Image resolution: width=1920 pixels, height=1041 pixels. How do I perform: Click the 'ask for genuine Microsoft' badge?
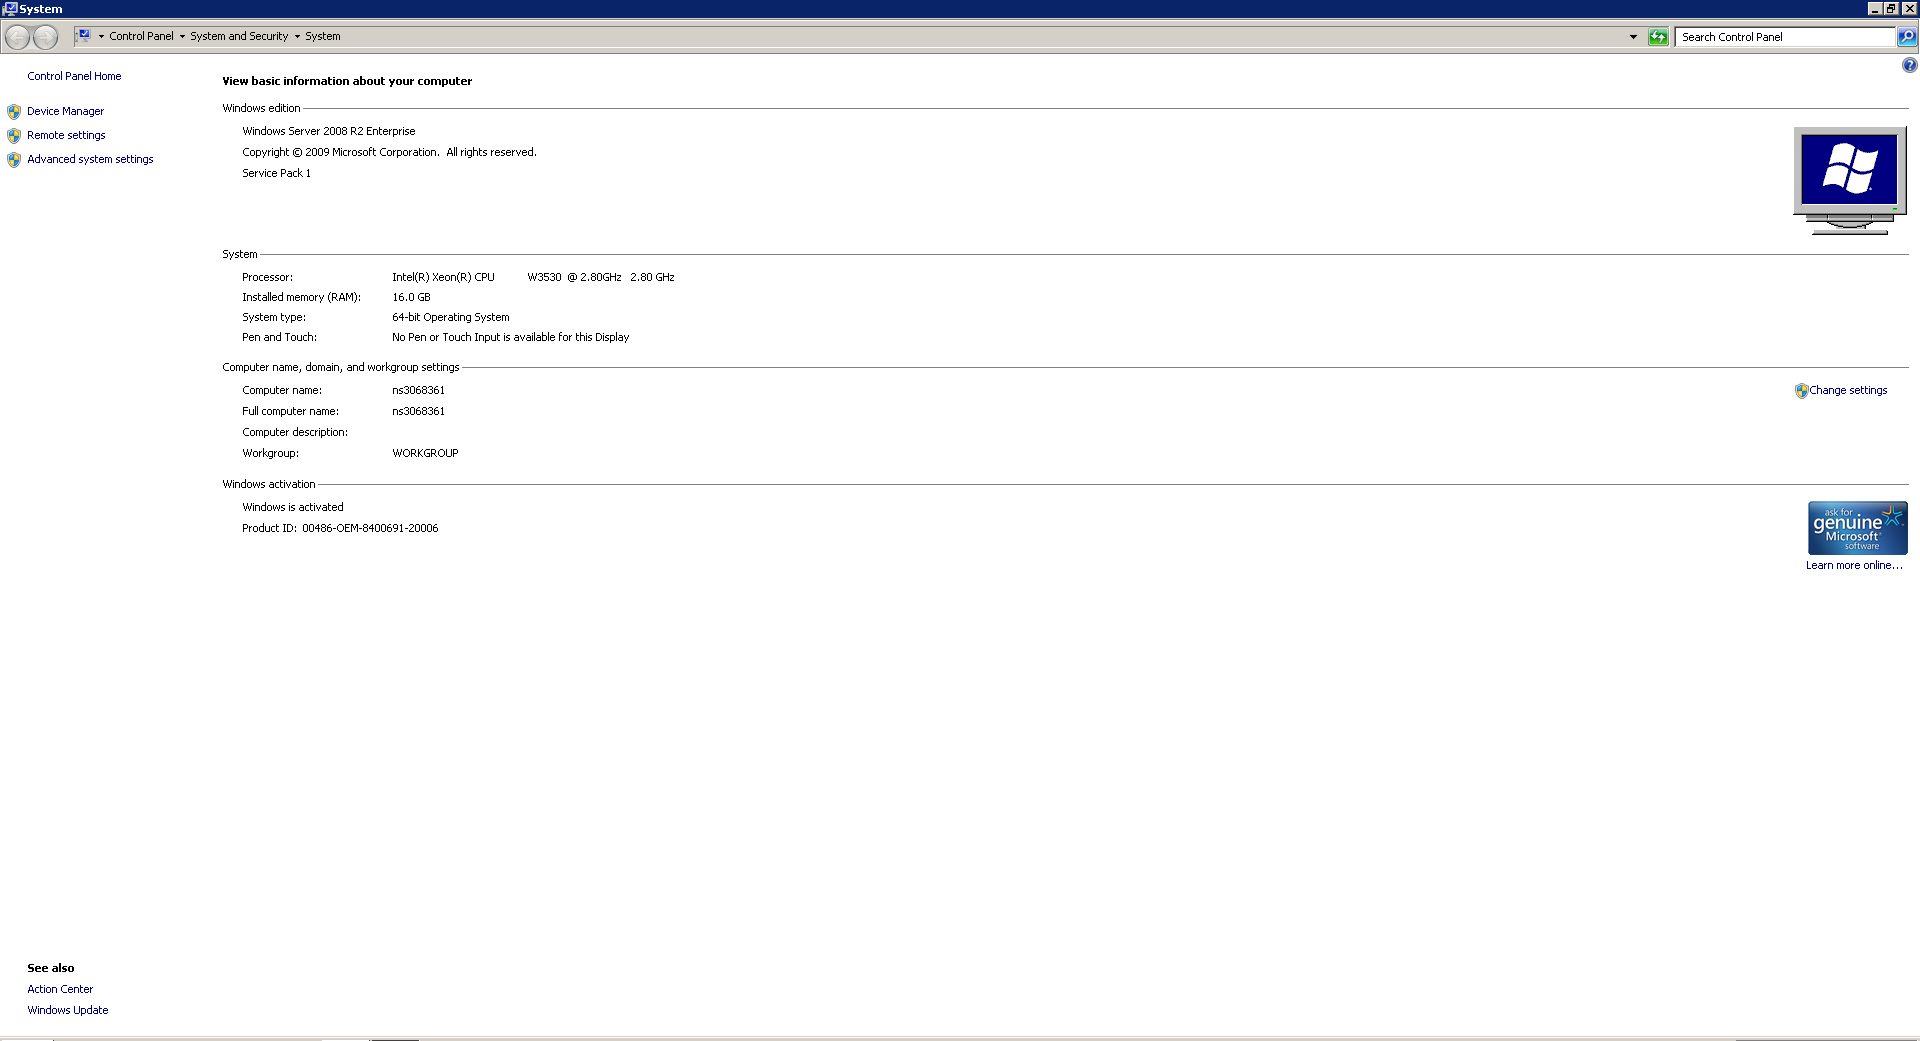[x=1857, y=528]
